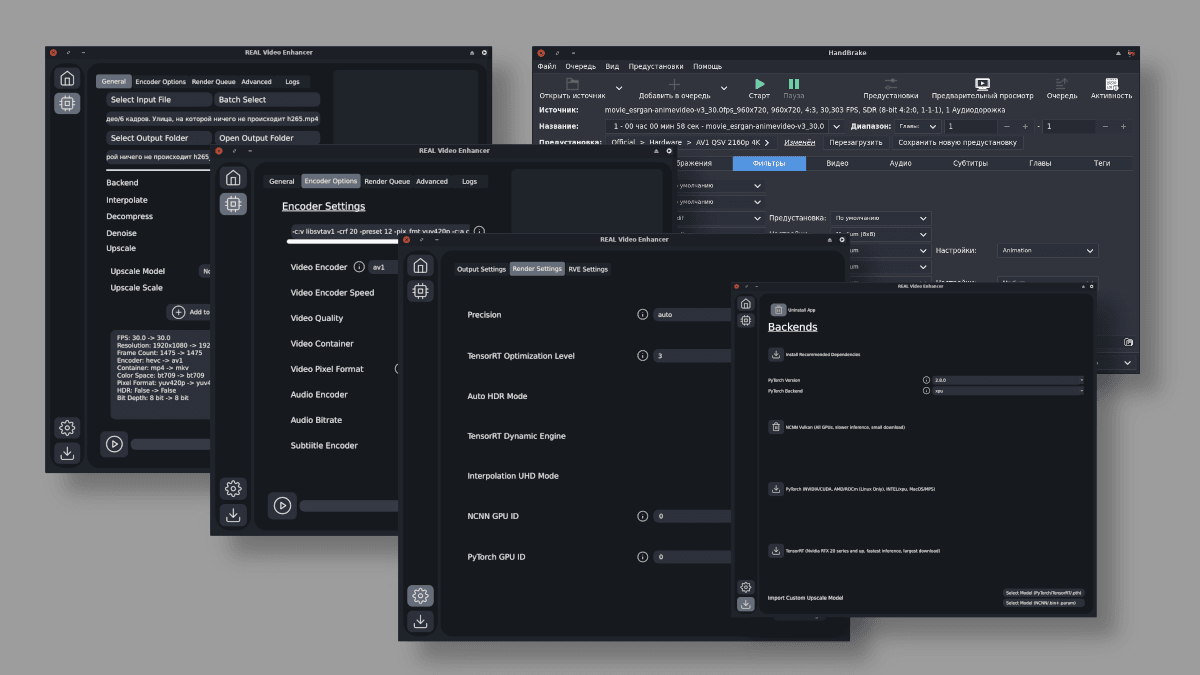Viewport: 1200px width, 675px height.
Task: Click the progress bar in the Encoder Settings window
Action: tap(349, 506)
